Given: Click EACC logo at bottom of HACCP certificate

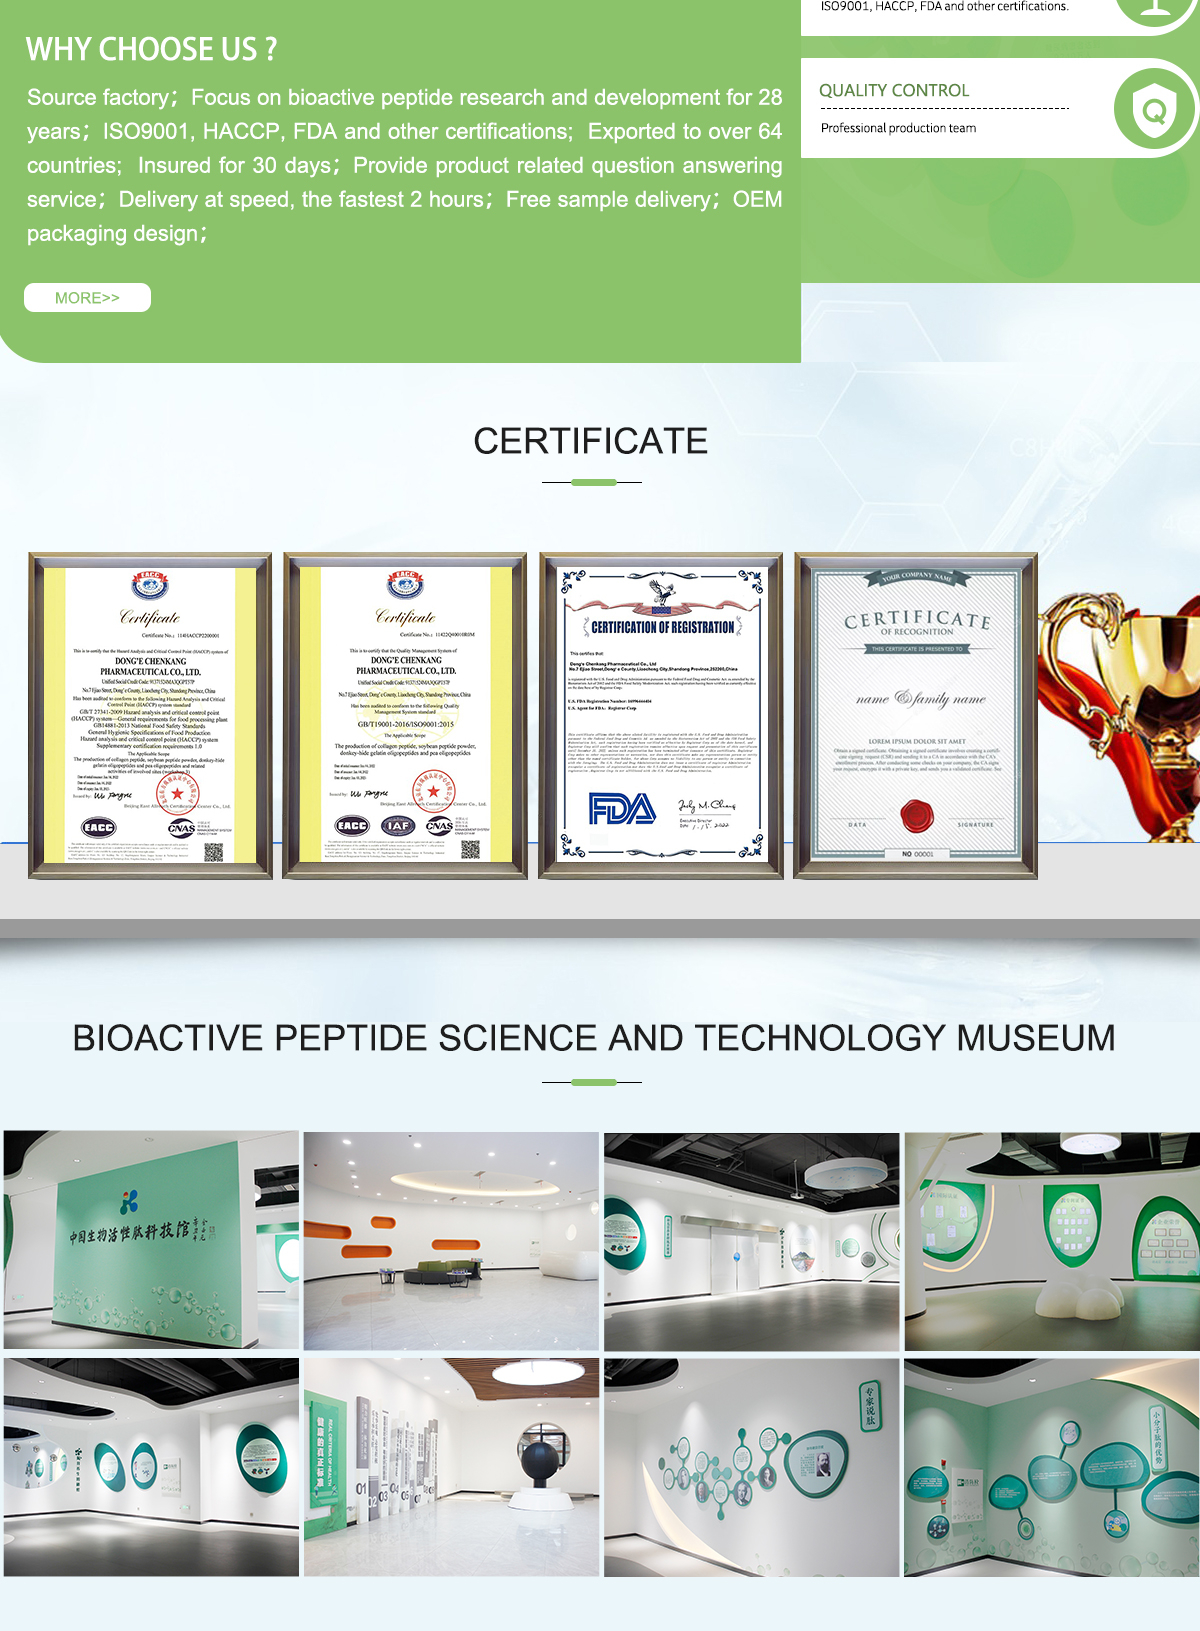Looking at the screenshot, I should pyautogui.click(x=99, y=827).
